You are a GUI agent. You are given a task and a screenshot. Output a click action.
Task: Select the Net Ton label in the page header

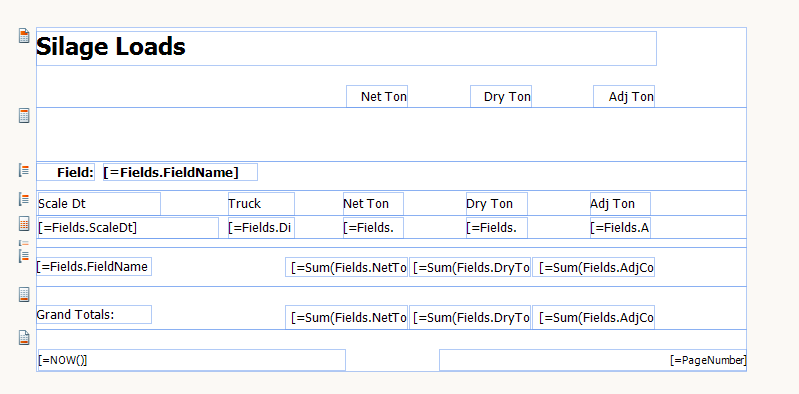pyautogui.click(x=377, y=96)
